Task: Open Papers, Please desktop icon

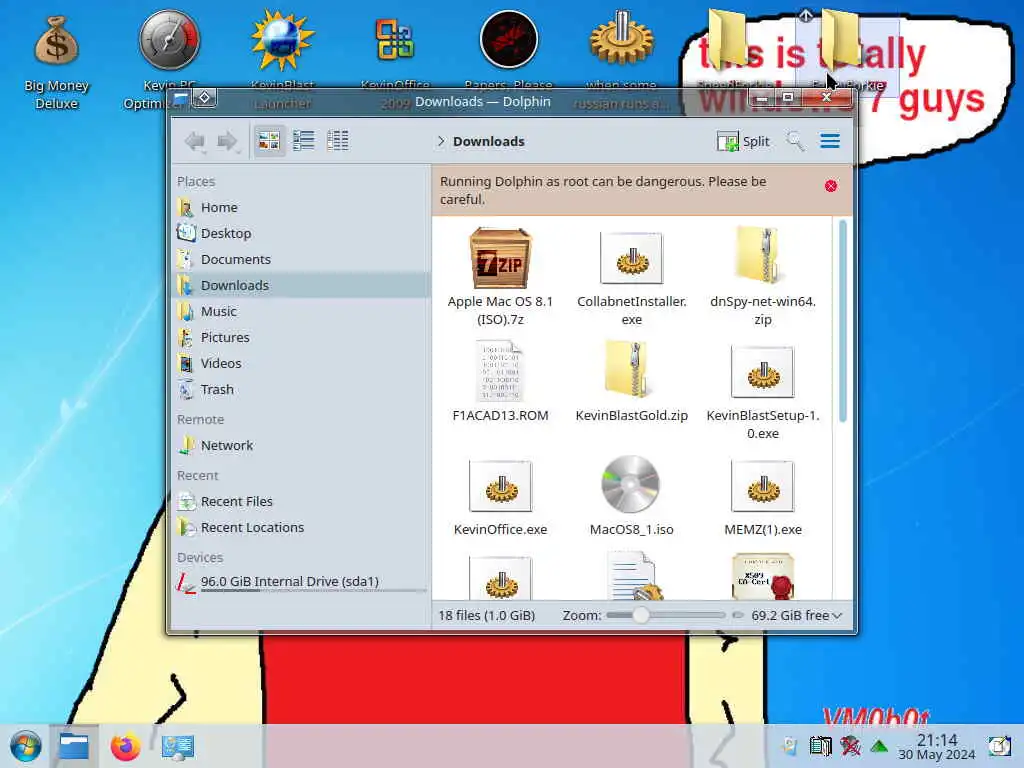Action: coord(508,40)
